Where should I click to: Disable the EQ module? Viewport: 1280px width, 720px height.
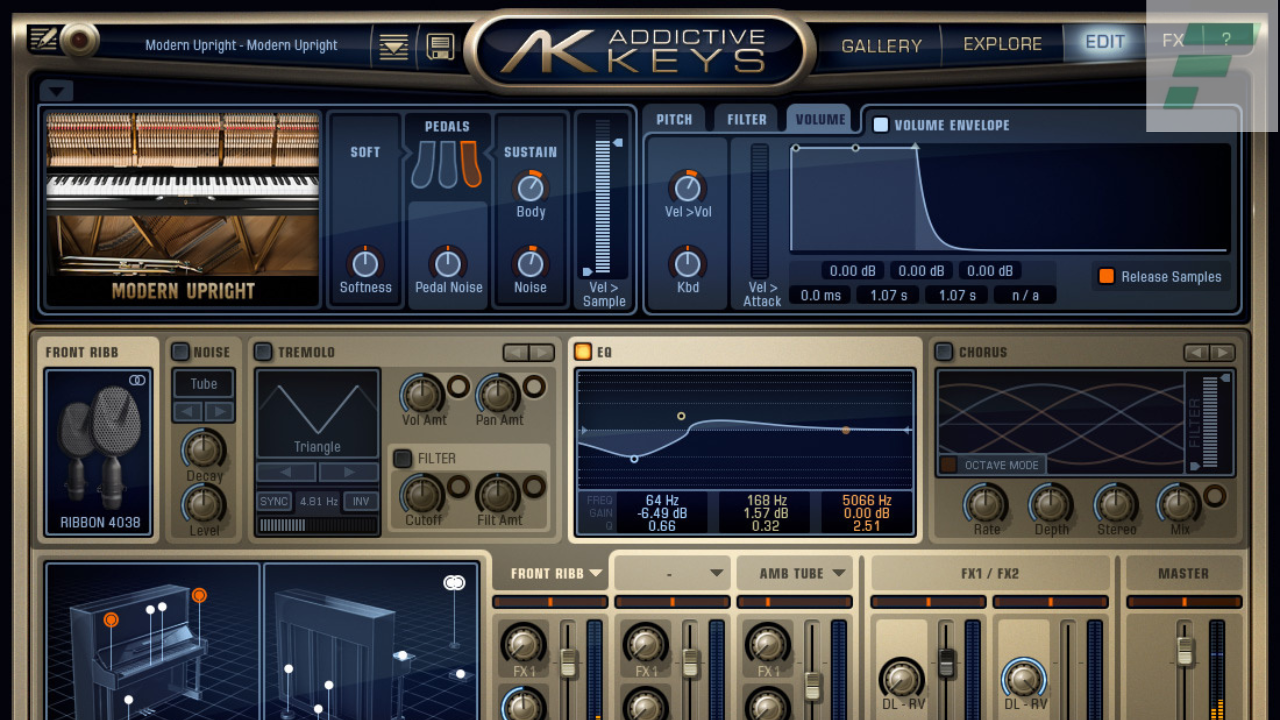click(583, 351)
